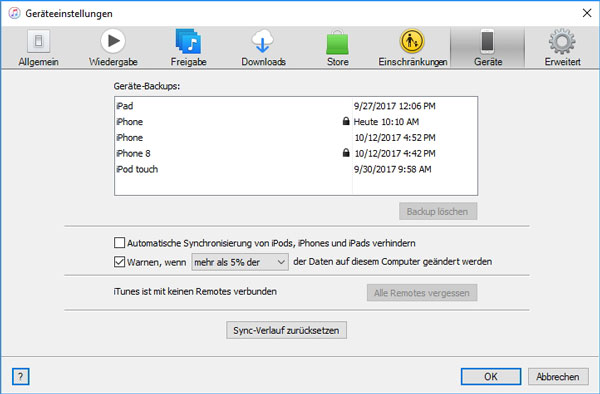
Task: Open the Downloads cloud icon tab
Action: tap(263, 48)
